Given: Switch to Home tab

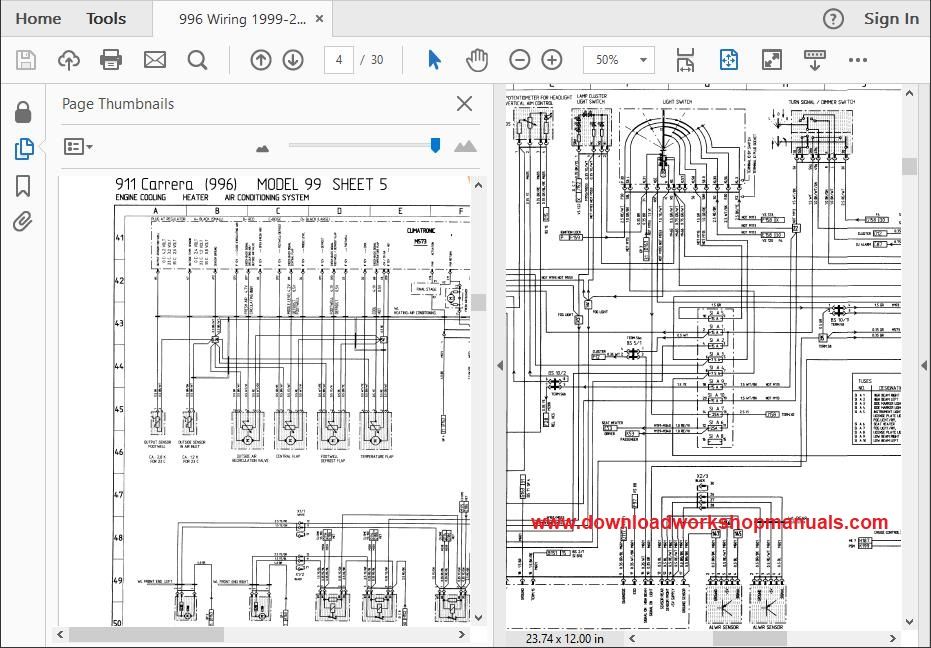Looking at the screenshot, I should pyautogui.click(x=38, y=19).
